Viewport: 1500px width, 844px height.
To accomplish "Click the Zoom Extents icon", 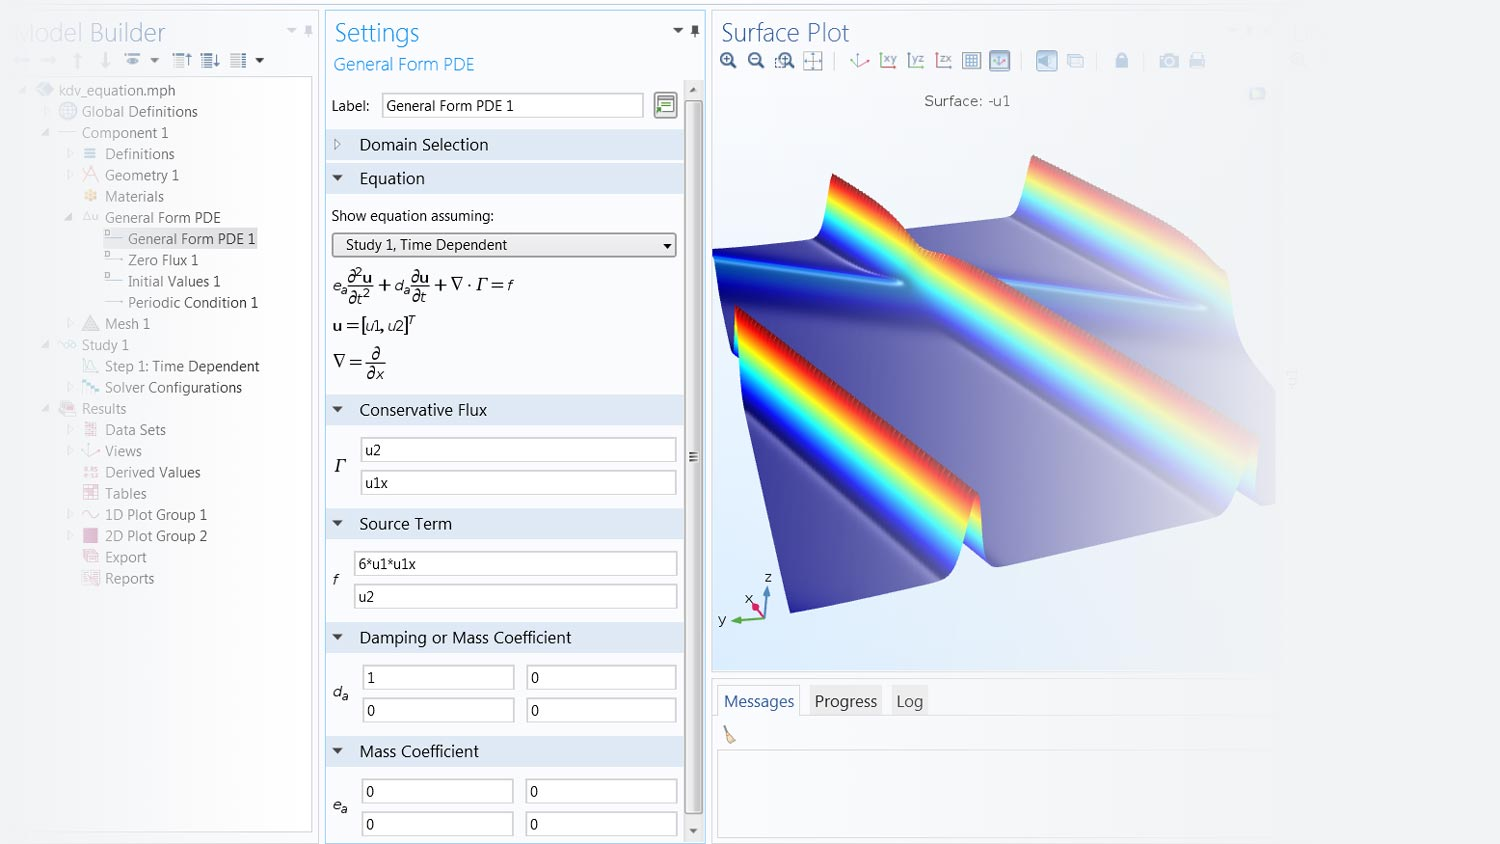I will click(x=813, y=61).
